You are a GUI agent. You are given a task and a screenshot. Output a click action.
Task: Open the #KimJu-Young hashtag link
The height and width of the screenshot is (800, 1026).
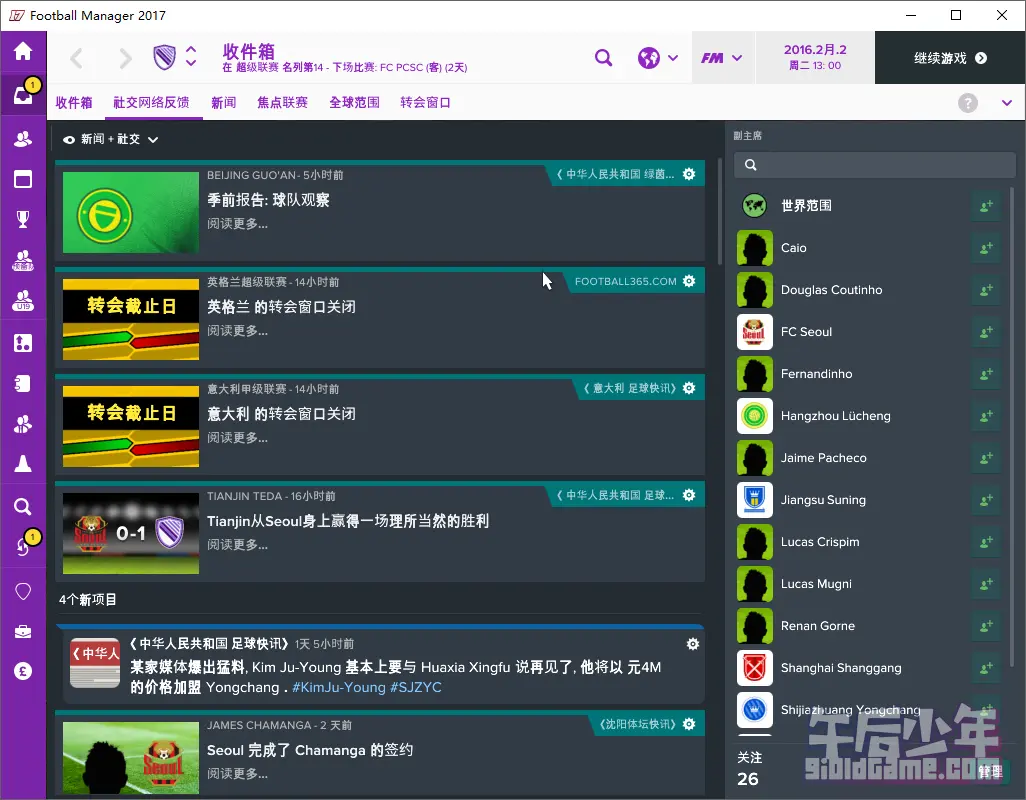click(x=339, y=687)
